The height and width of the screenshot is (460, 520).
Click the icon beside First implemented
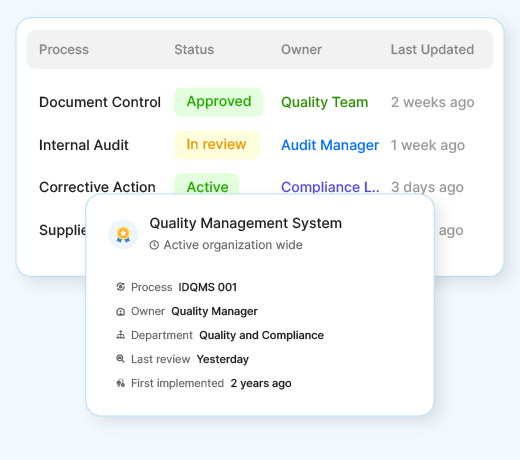point(121,383)
